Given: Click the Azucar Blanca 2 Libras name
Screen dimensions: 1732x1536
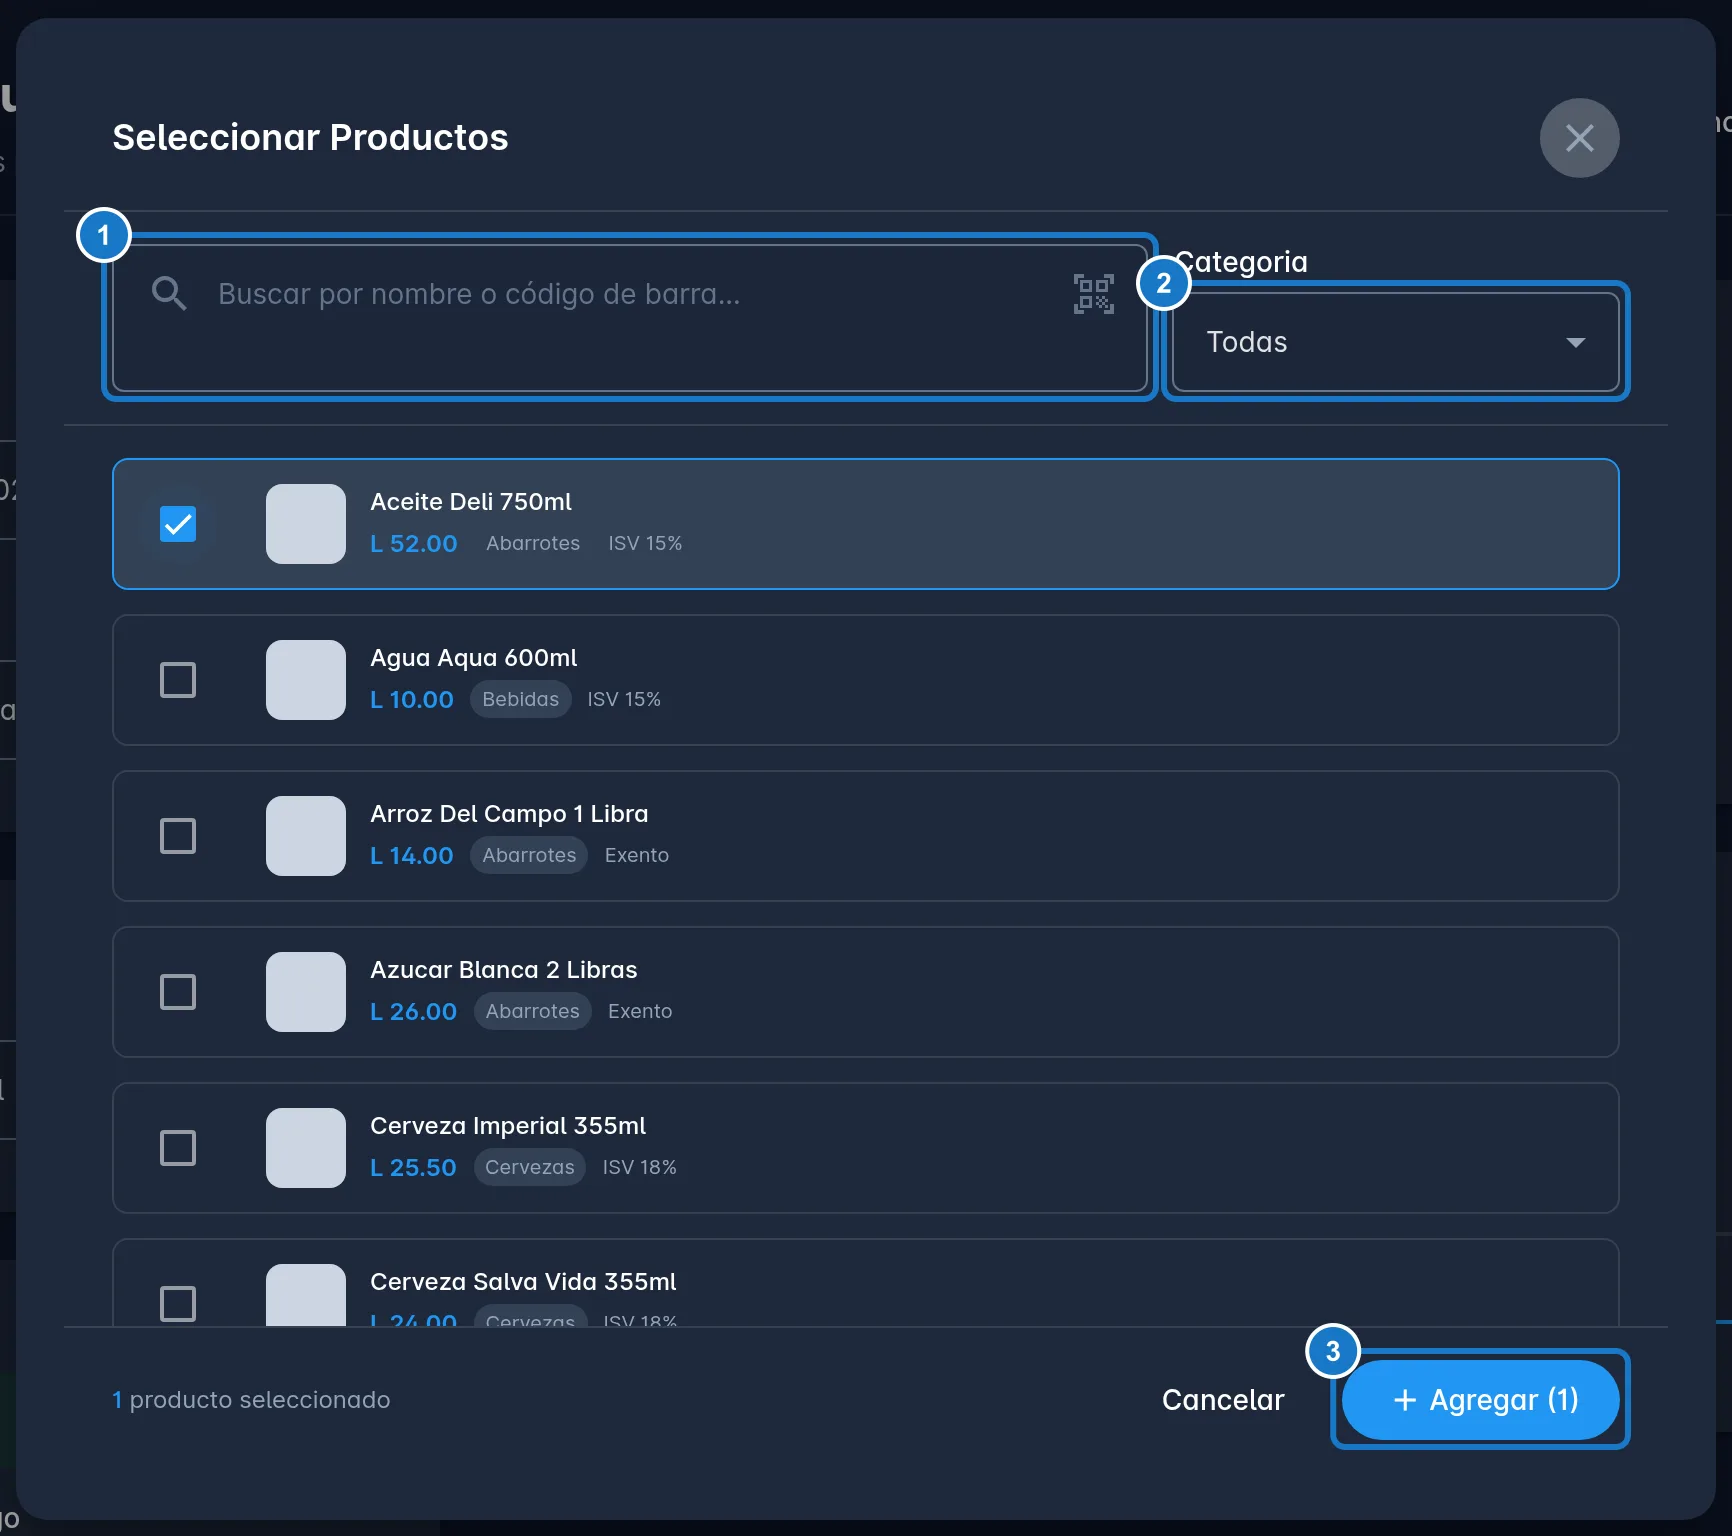Looking at the screenshot, I should pos(504,970).
